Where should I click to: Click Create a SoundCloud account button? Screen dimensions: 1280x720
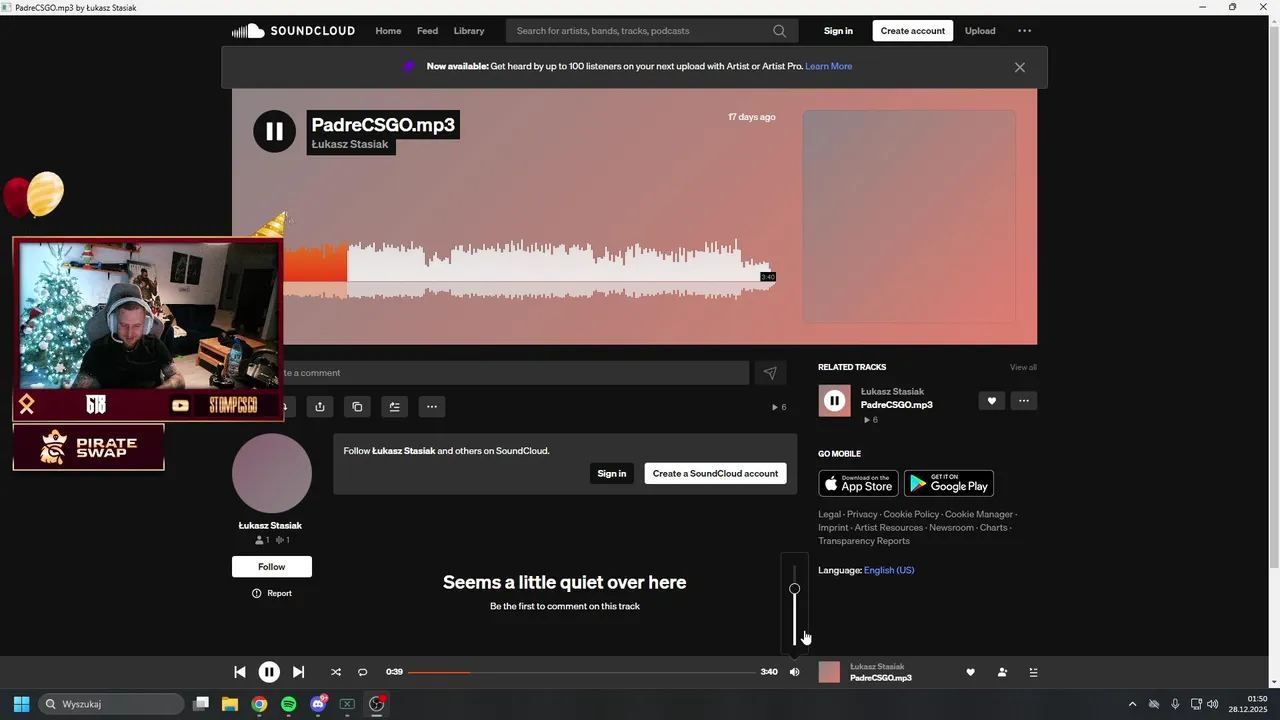(x=715, y=473)
